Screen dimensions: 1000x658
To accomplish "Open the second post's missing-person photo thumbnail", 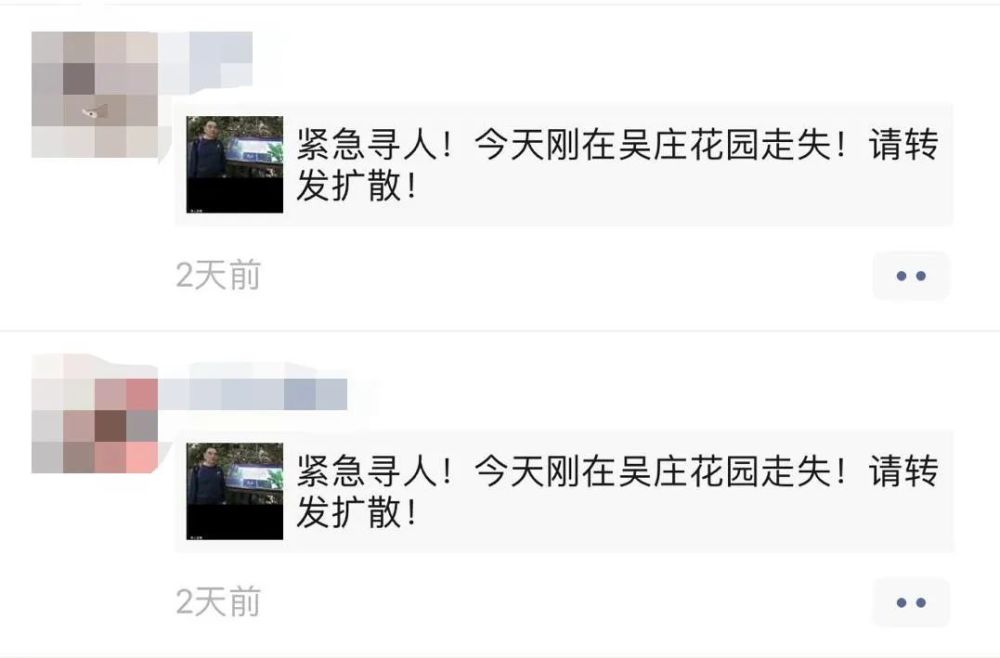I will coord(235,491).
